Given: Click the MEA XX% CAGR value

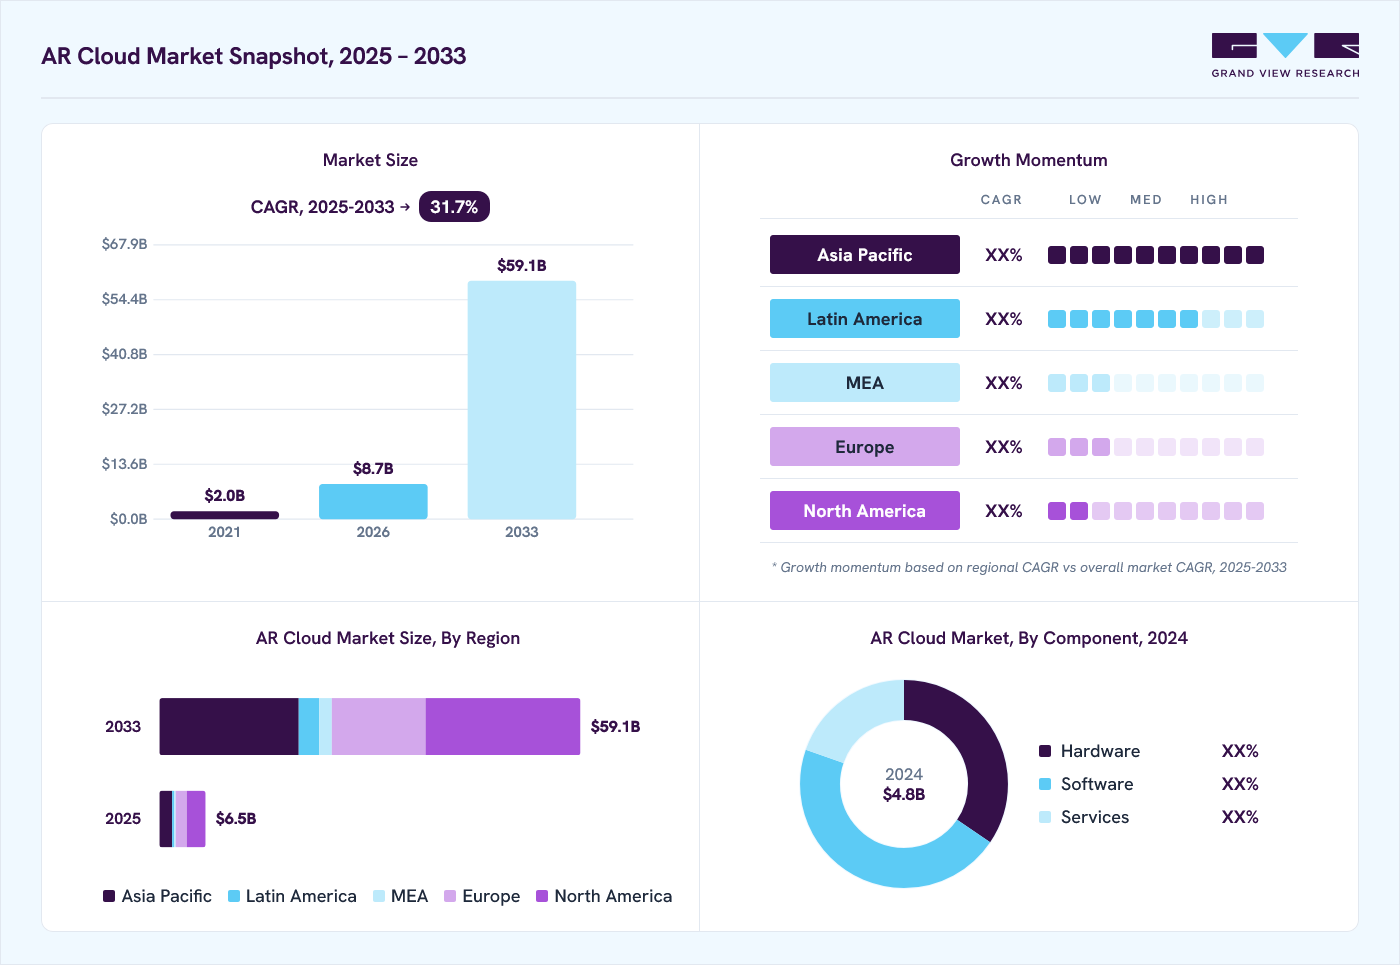Looking at the screenshot, I should (1004, 383).
